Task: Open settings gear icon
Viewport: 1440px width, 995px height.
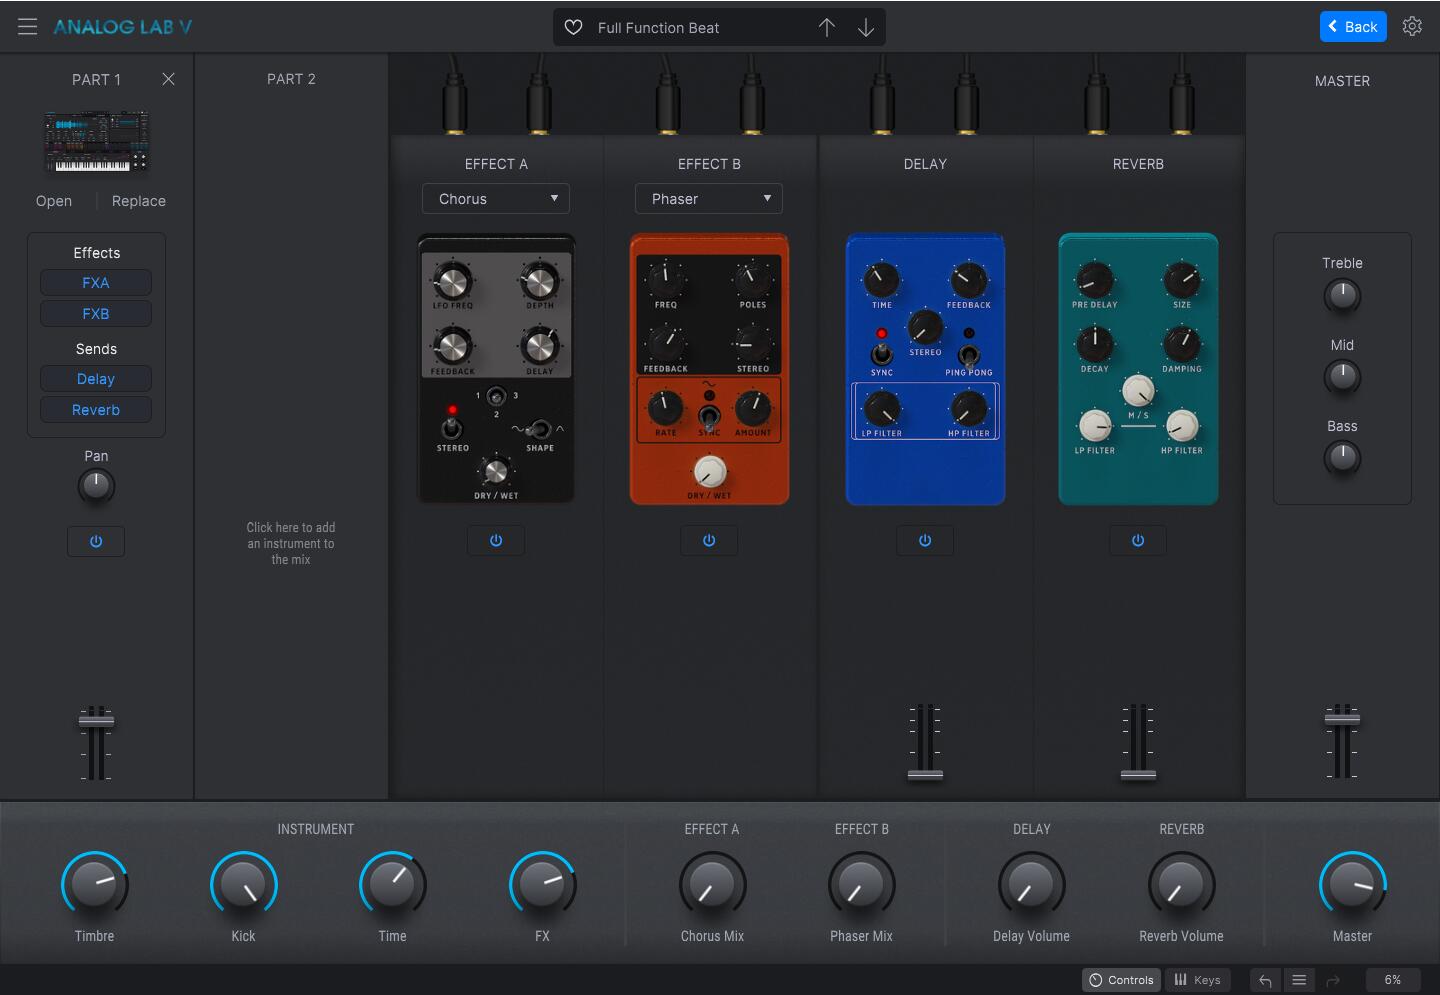Action: (x=1412, y=27)
